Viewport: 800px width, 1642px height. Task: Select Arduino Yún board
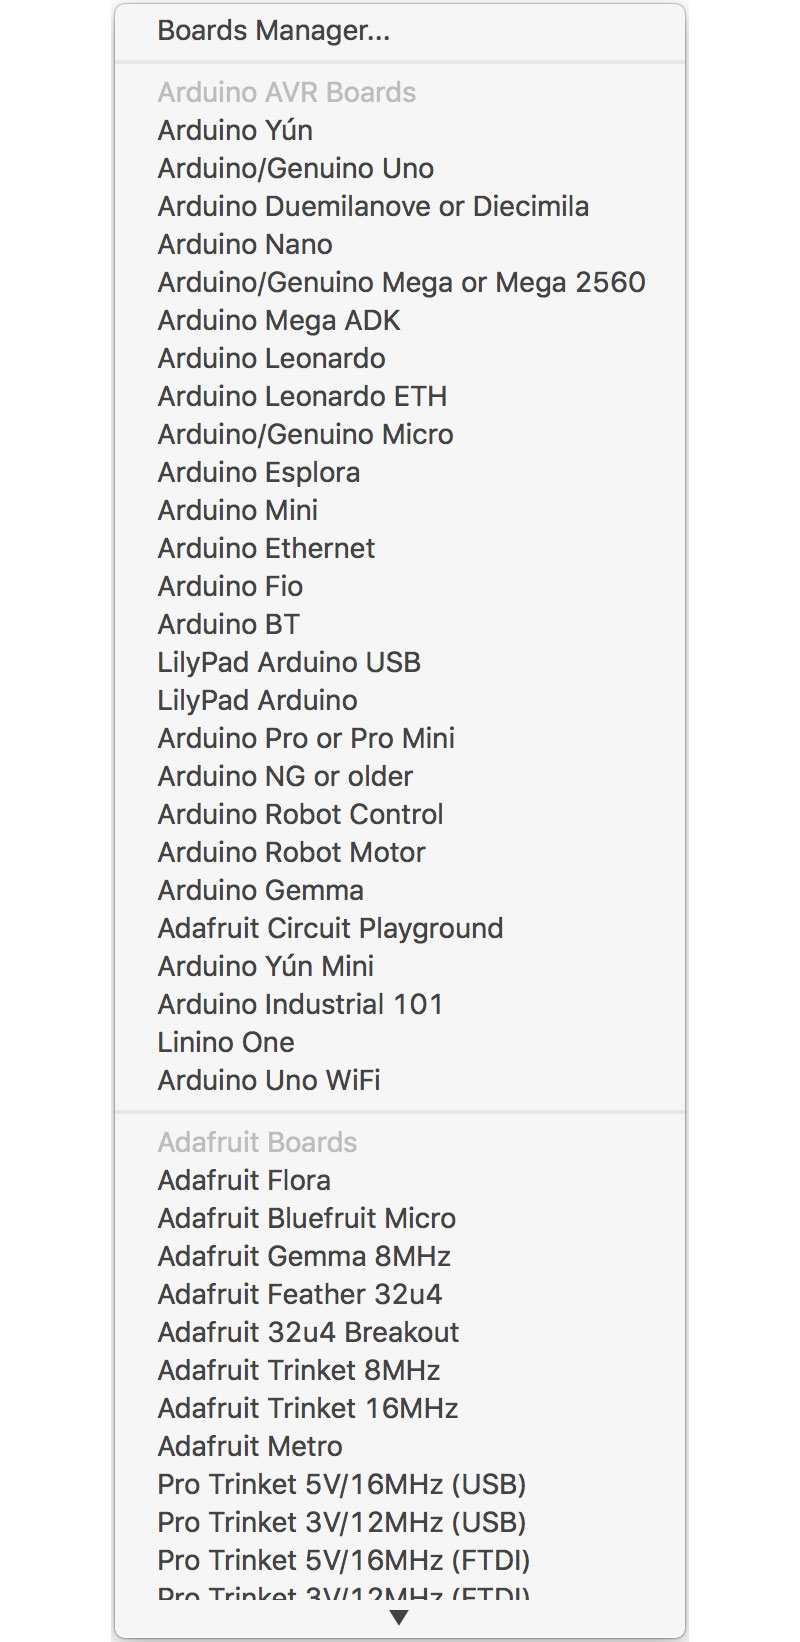pos(234,130)
